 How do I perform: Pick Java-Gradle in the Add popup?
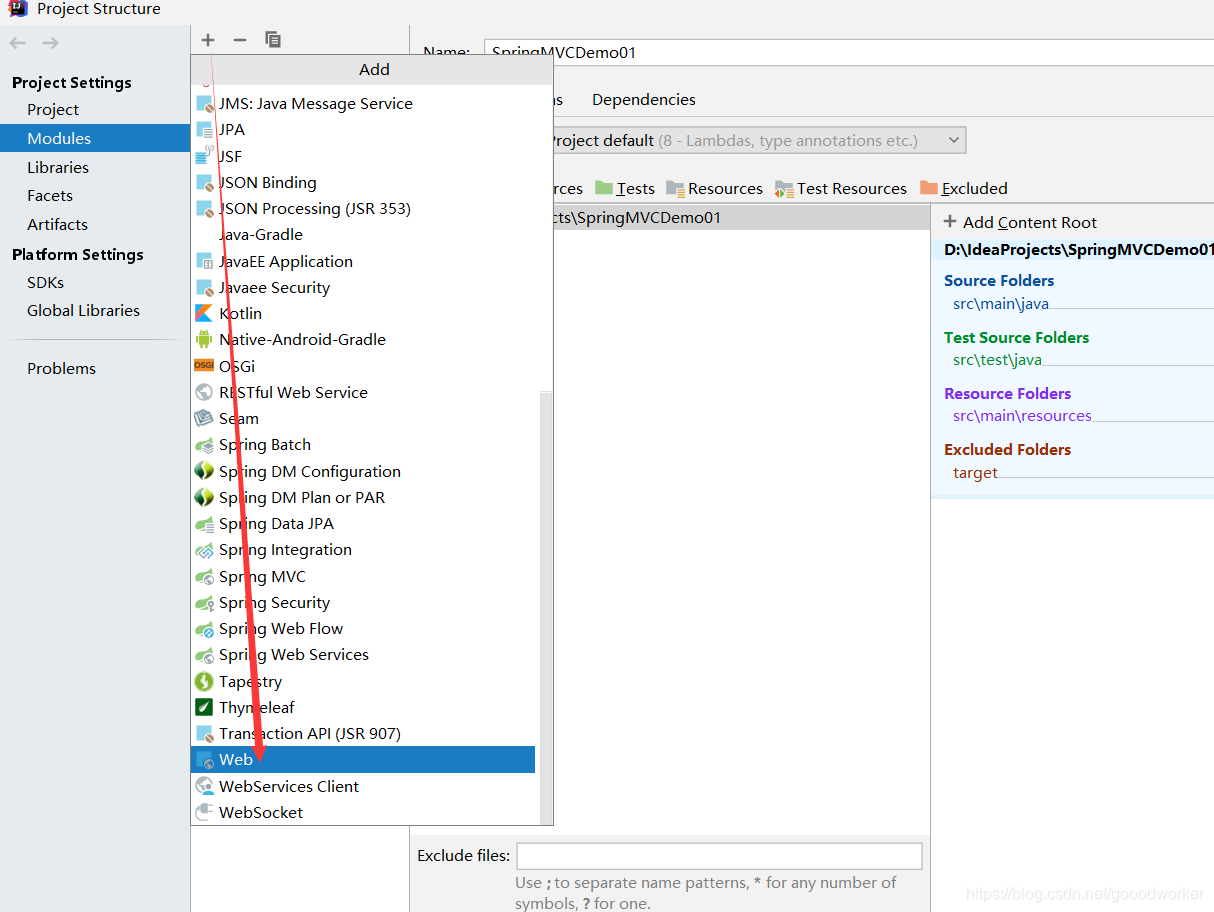365,234
